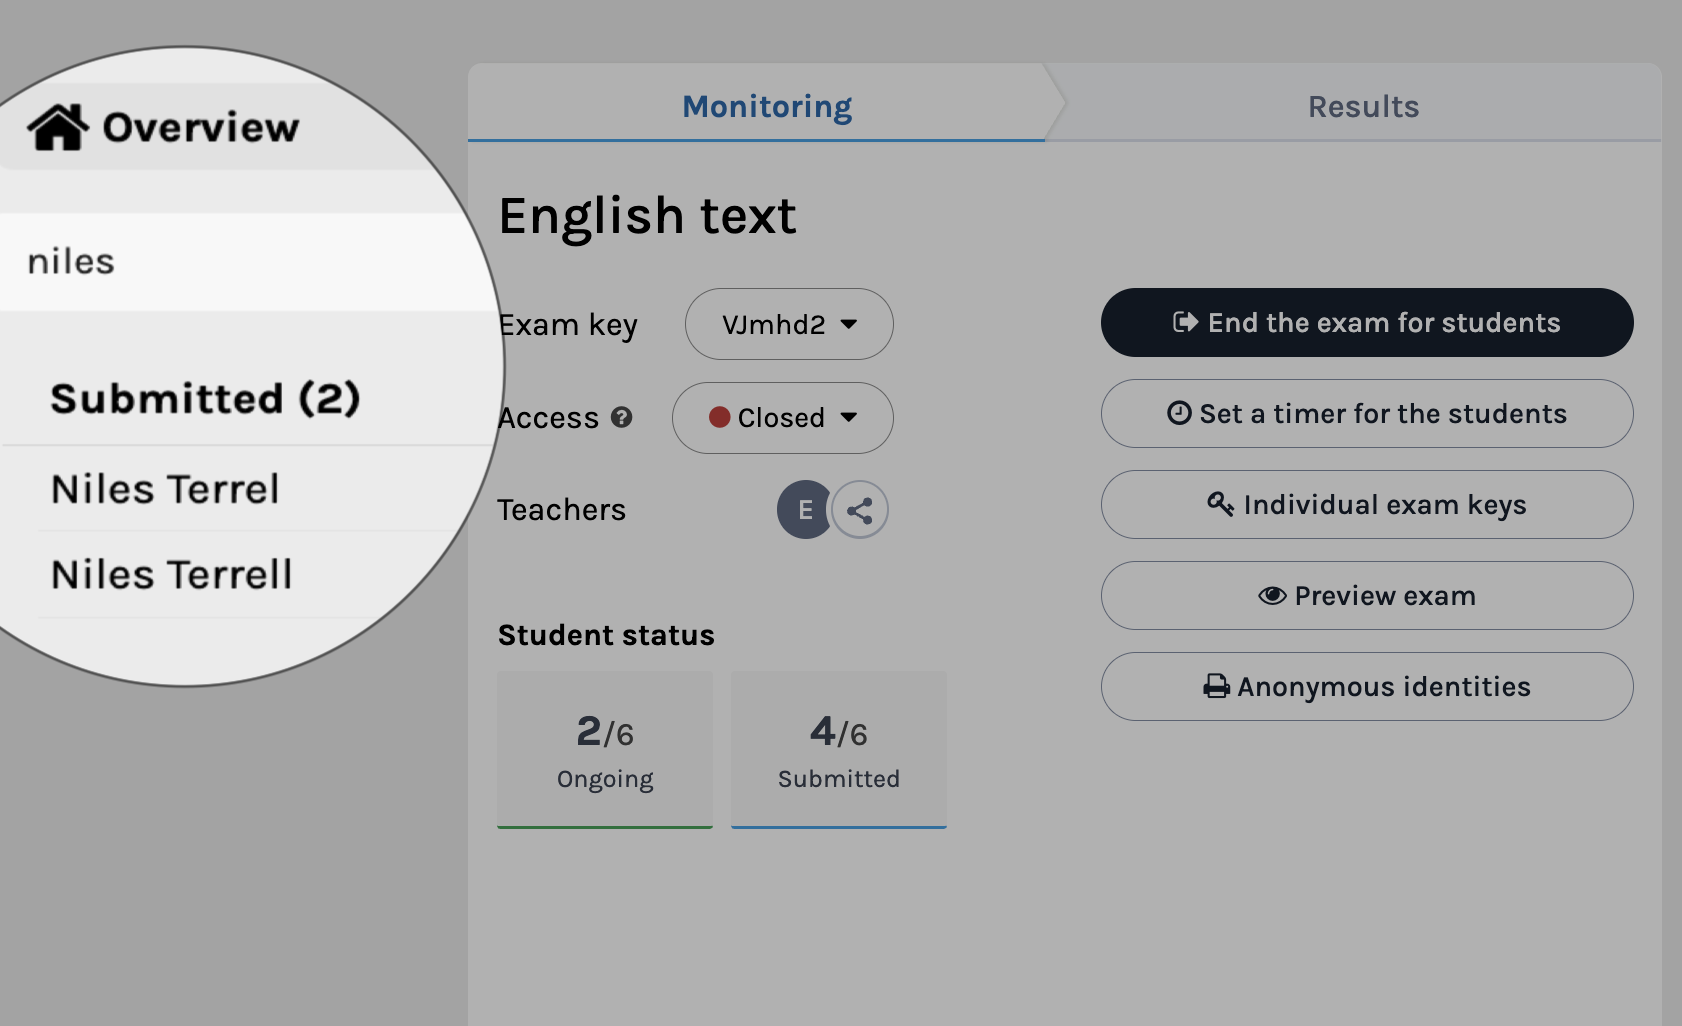Filter by the 2/6 Ongoing status card
The height and width of the screenshot is (1026, 1682).
pos(605,750)
